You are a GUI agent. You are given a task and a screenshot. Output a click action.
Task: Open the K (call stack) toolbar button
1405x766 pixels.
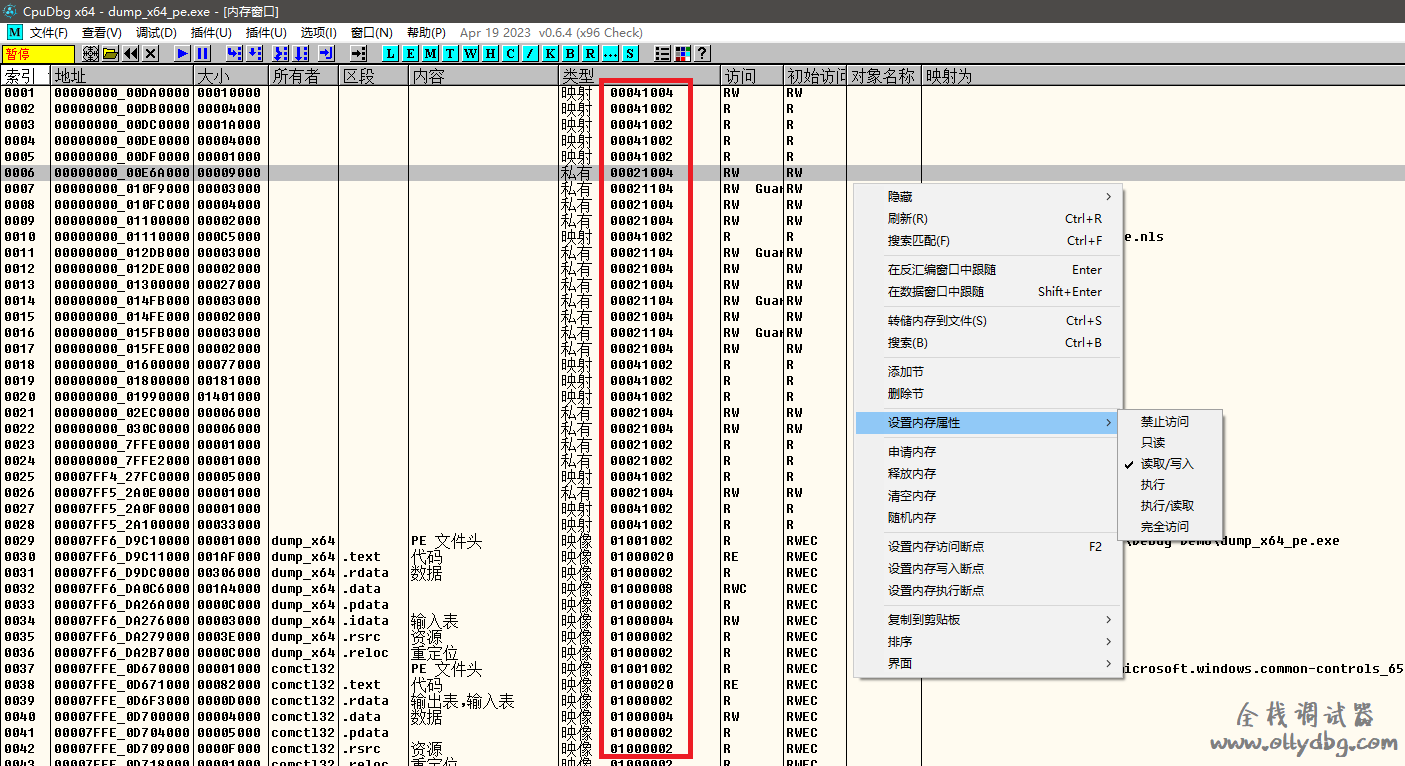pyautogui.click(x=550, y=53)
